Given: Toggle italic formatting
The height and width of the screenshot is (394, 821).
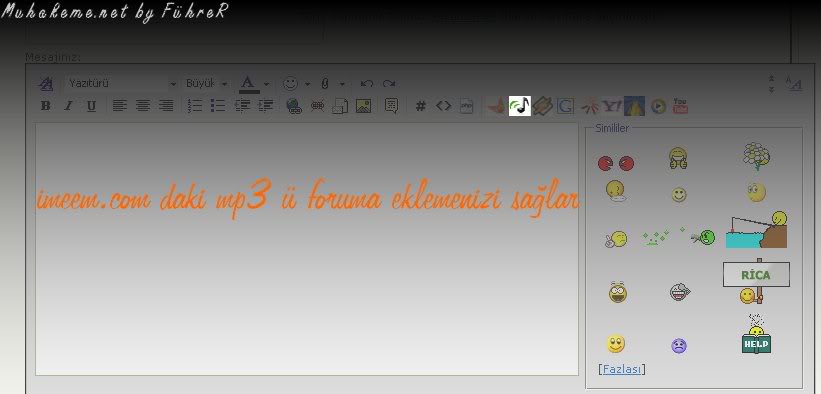Looking at the screenshot, I should coord(68,106).
